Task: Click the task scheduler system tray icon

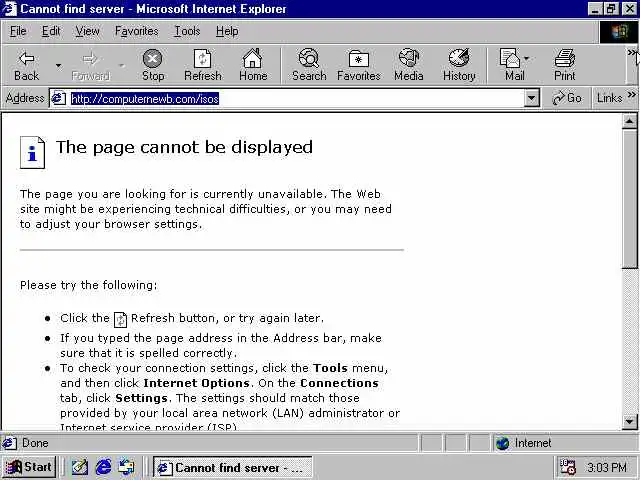Action: pos(568,467)
